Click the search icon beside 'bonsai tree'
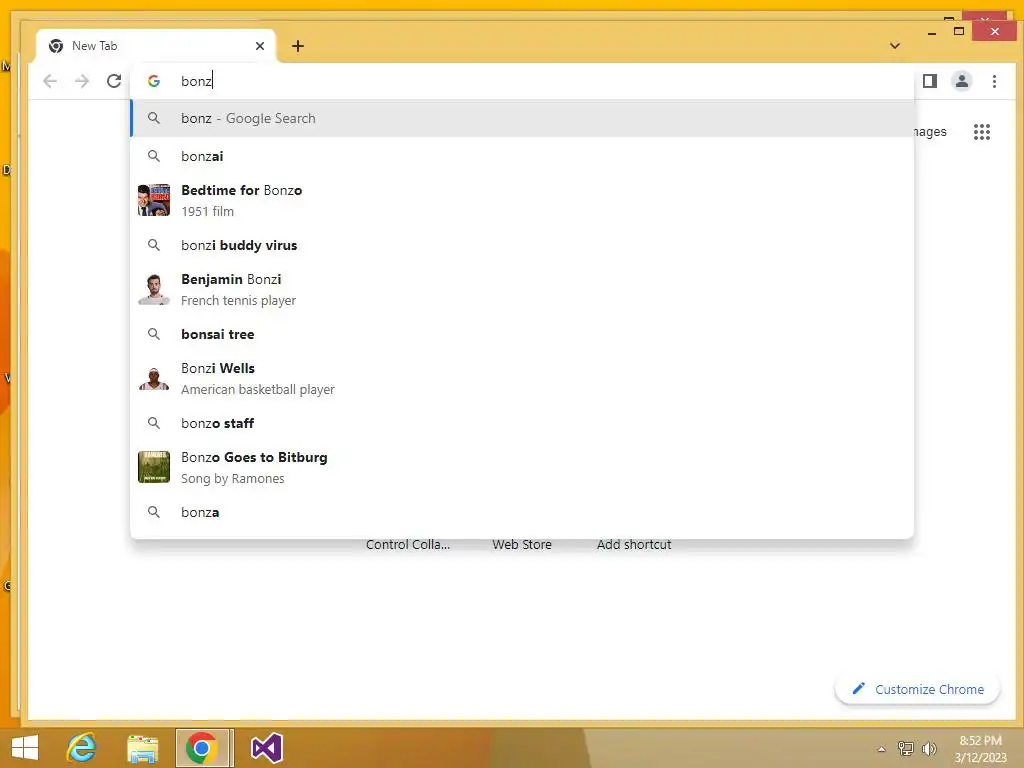Viewport: 1024px width, 768px height. coord(153,334)
